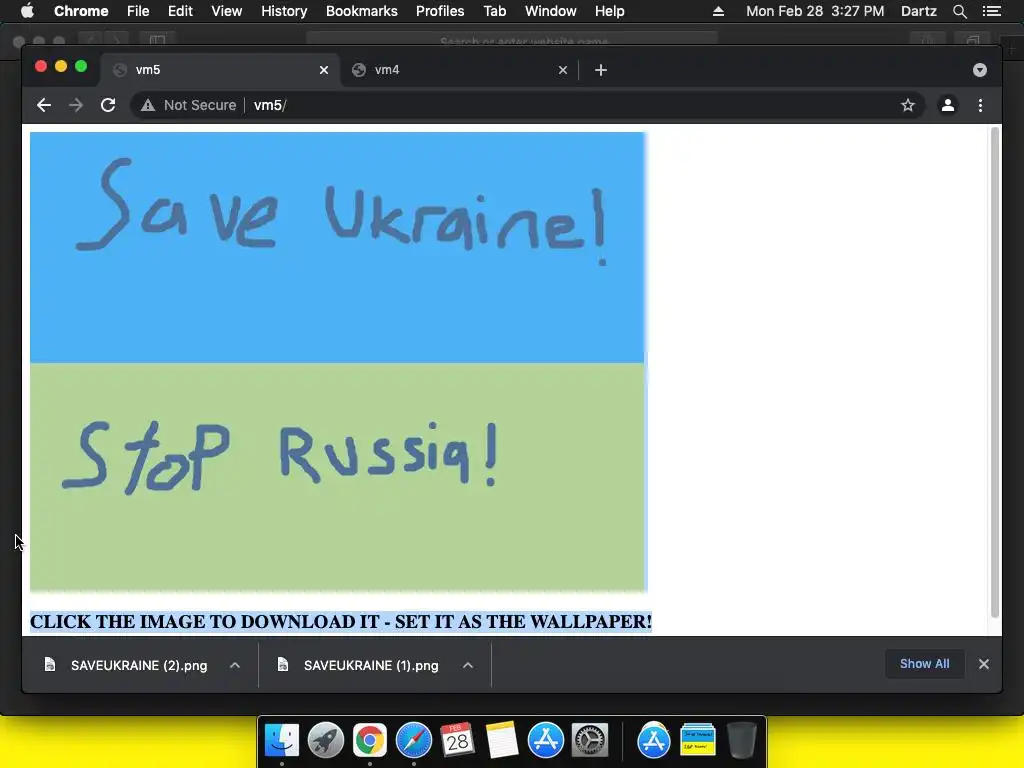1024x768 pixels.
Task: Open the Profiles menu
Action: [x=440, y=11]
